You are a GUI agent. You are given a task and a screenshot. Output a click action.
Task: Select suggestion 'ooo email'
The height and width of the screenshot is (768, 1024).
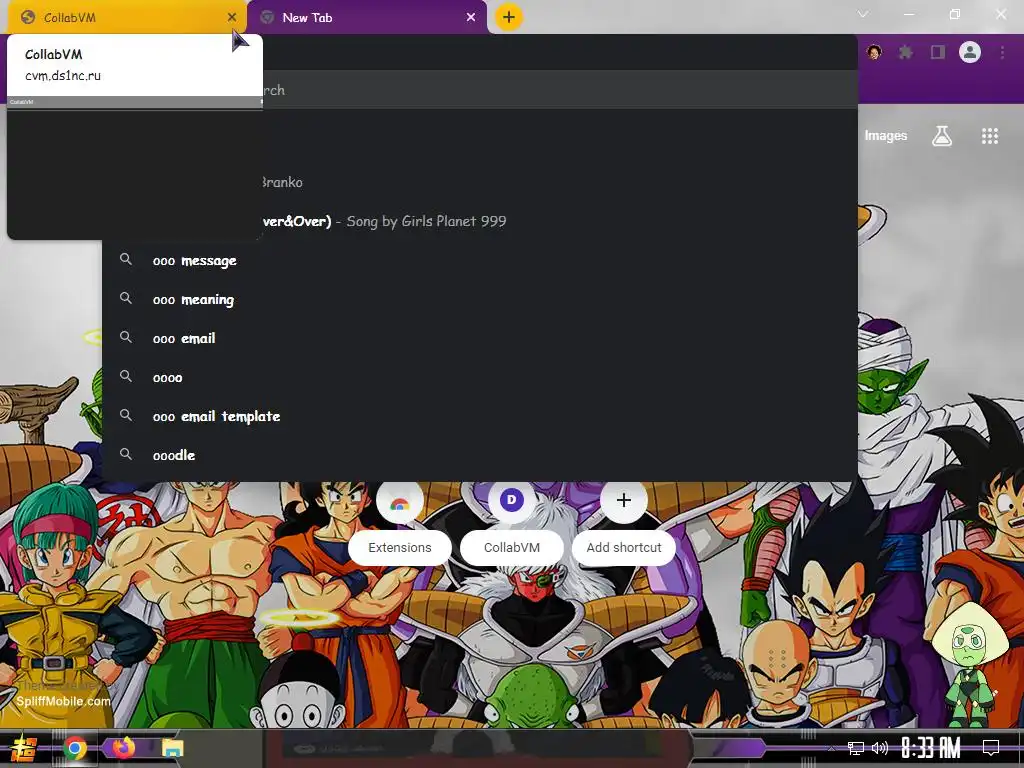[x=479, y=338]
